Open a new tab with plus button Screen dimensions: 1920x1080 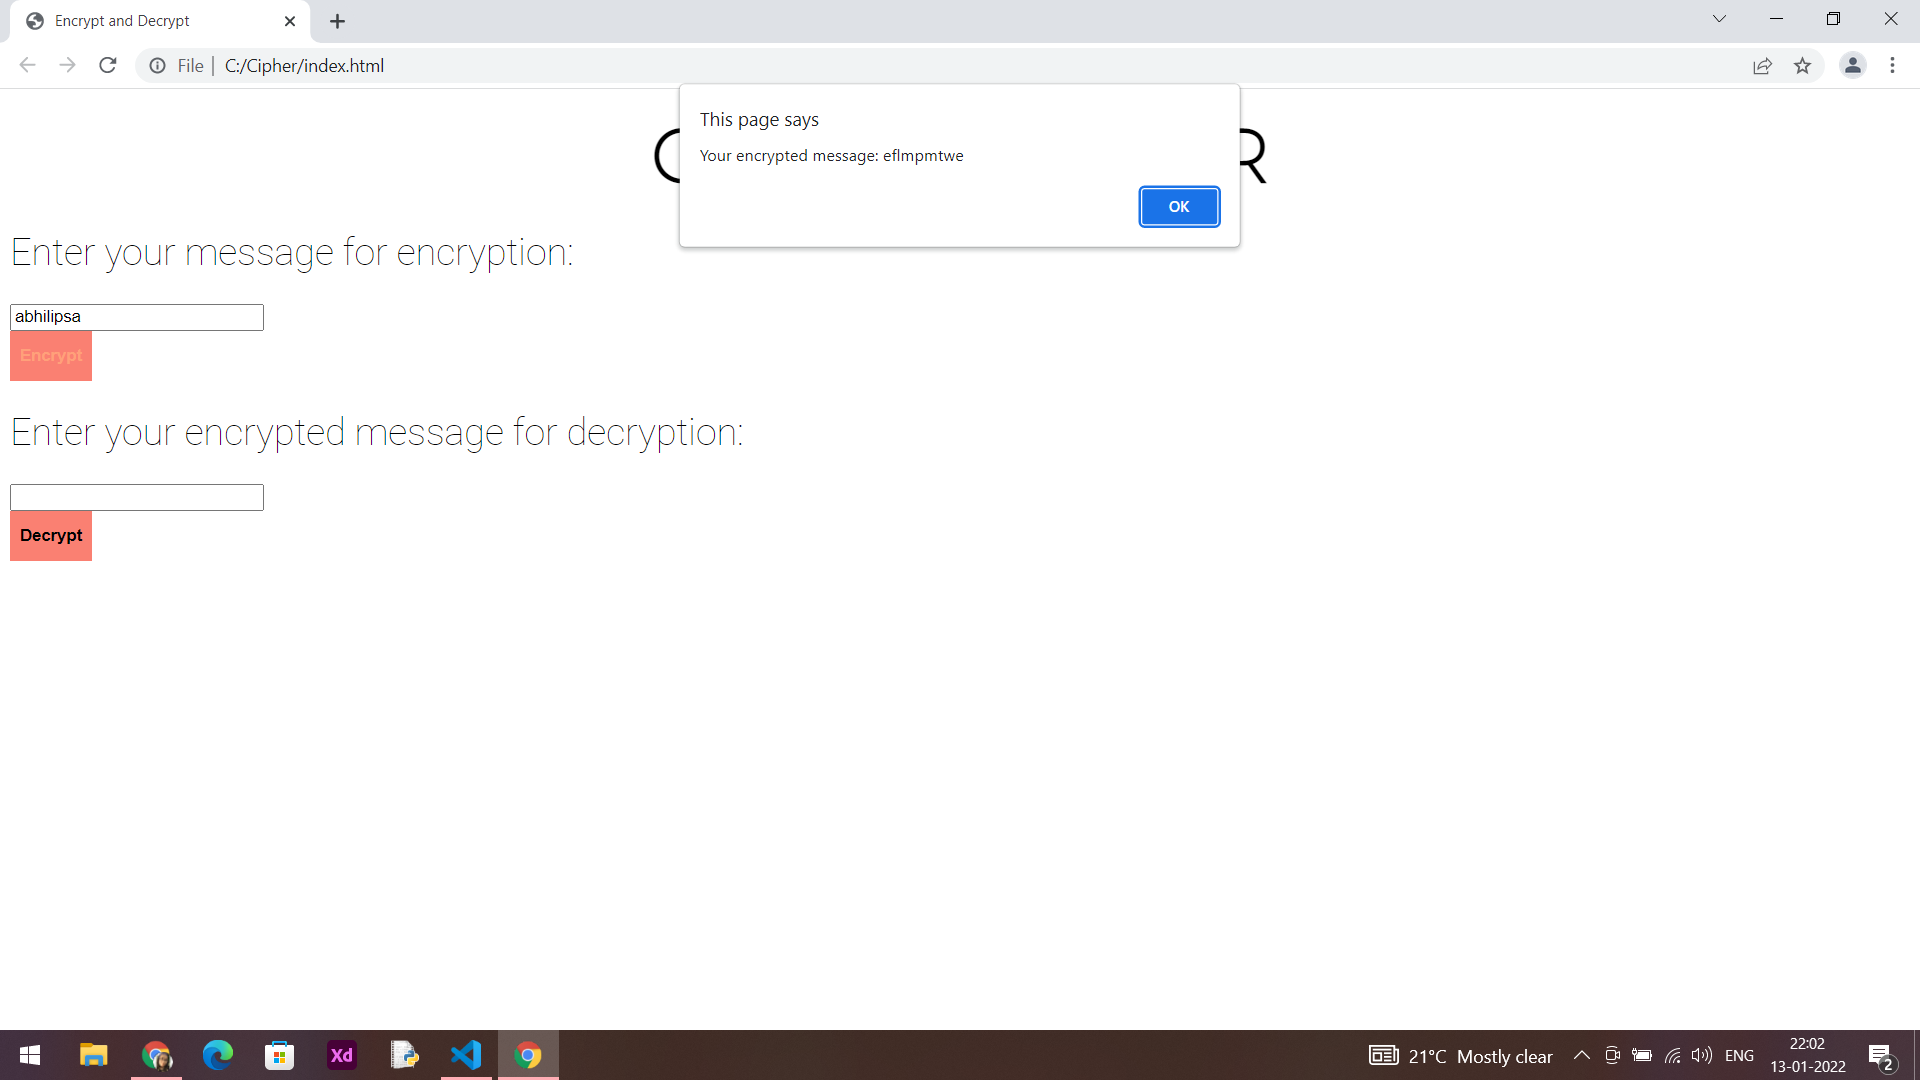[337, 21]
